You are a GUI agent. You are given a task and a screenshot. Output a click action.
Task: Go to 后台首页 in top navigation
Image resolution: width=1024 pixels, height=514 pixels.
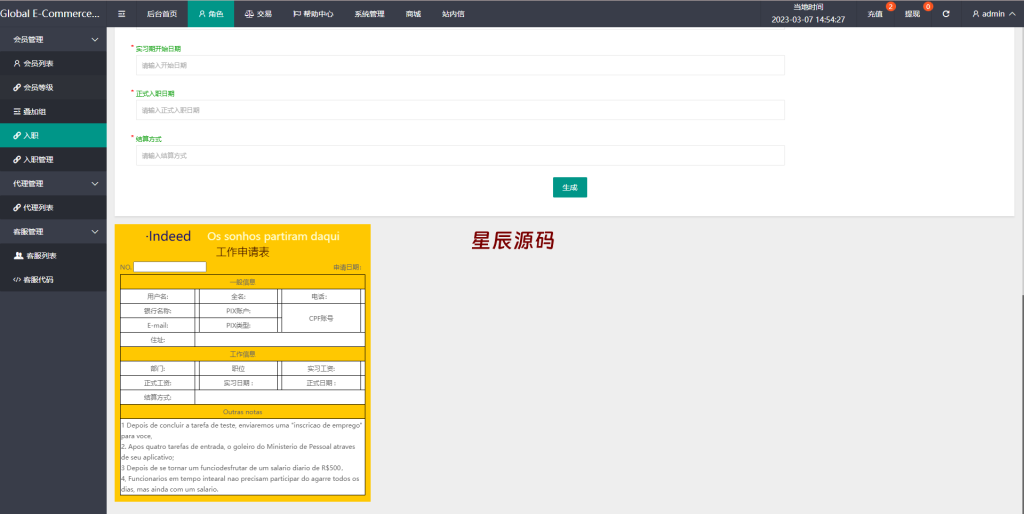pyautogui.click(x=162, y=14)
